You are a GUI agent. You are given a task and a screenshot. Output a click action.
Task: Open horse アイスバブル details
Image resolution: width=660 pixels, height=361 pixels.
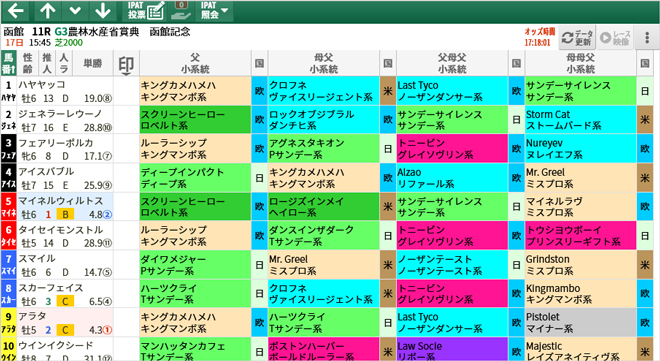[x=65, y=178]
